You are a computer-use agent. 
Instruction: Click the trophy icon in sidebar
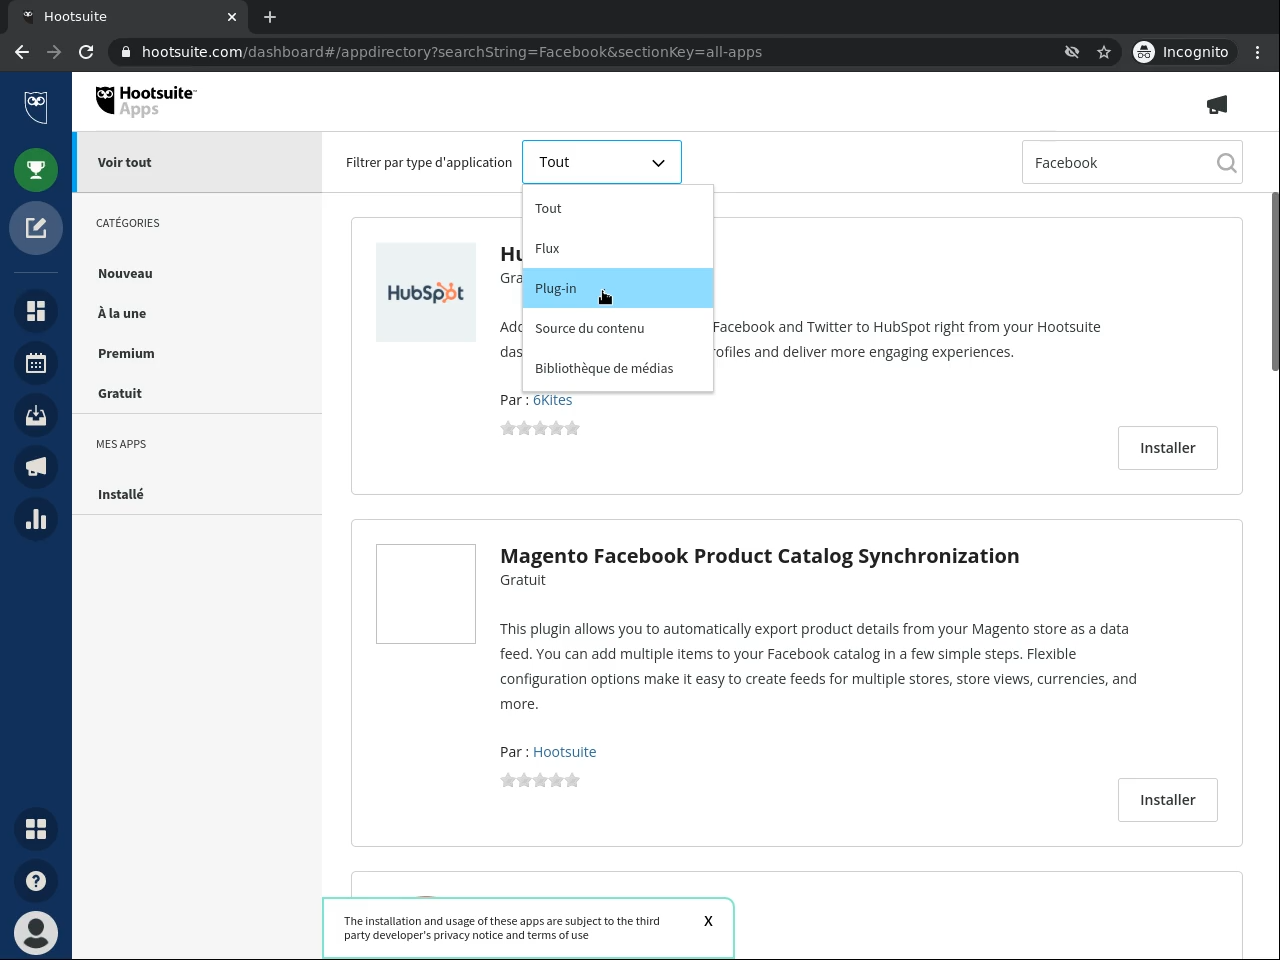click(x=36, y=170)
